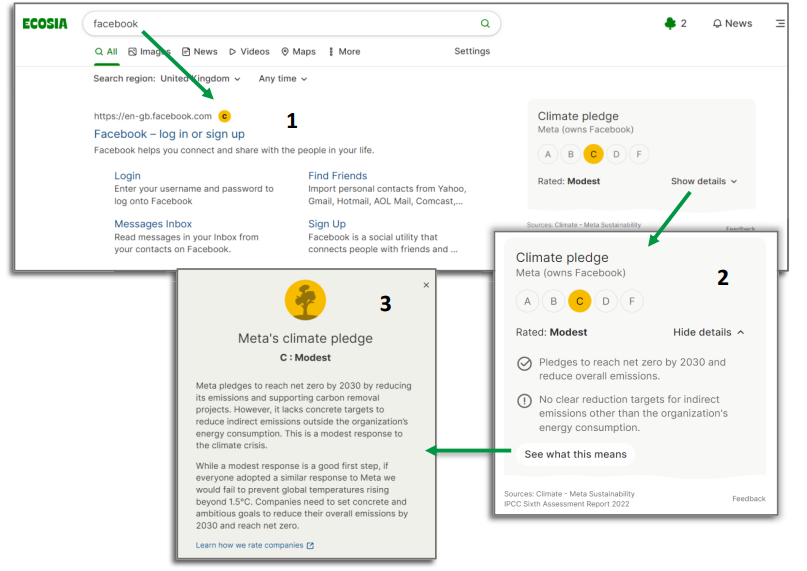Screen dimensions: 807x571
Task: Open the tree counter icon
Action: (x=670, y=24)
